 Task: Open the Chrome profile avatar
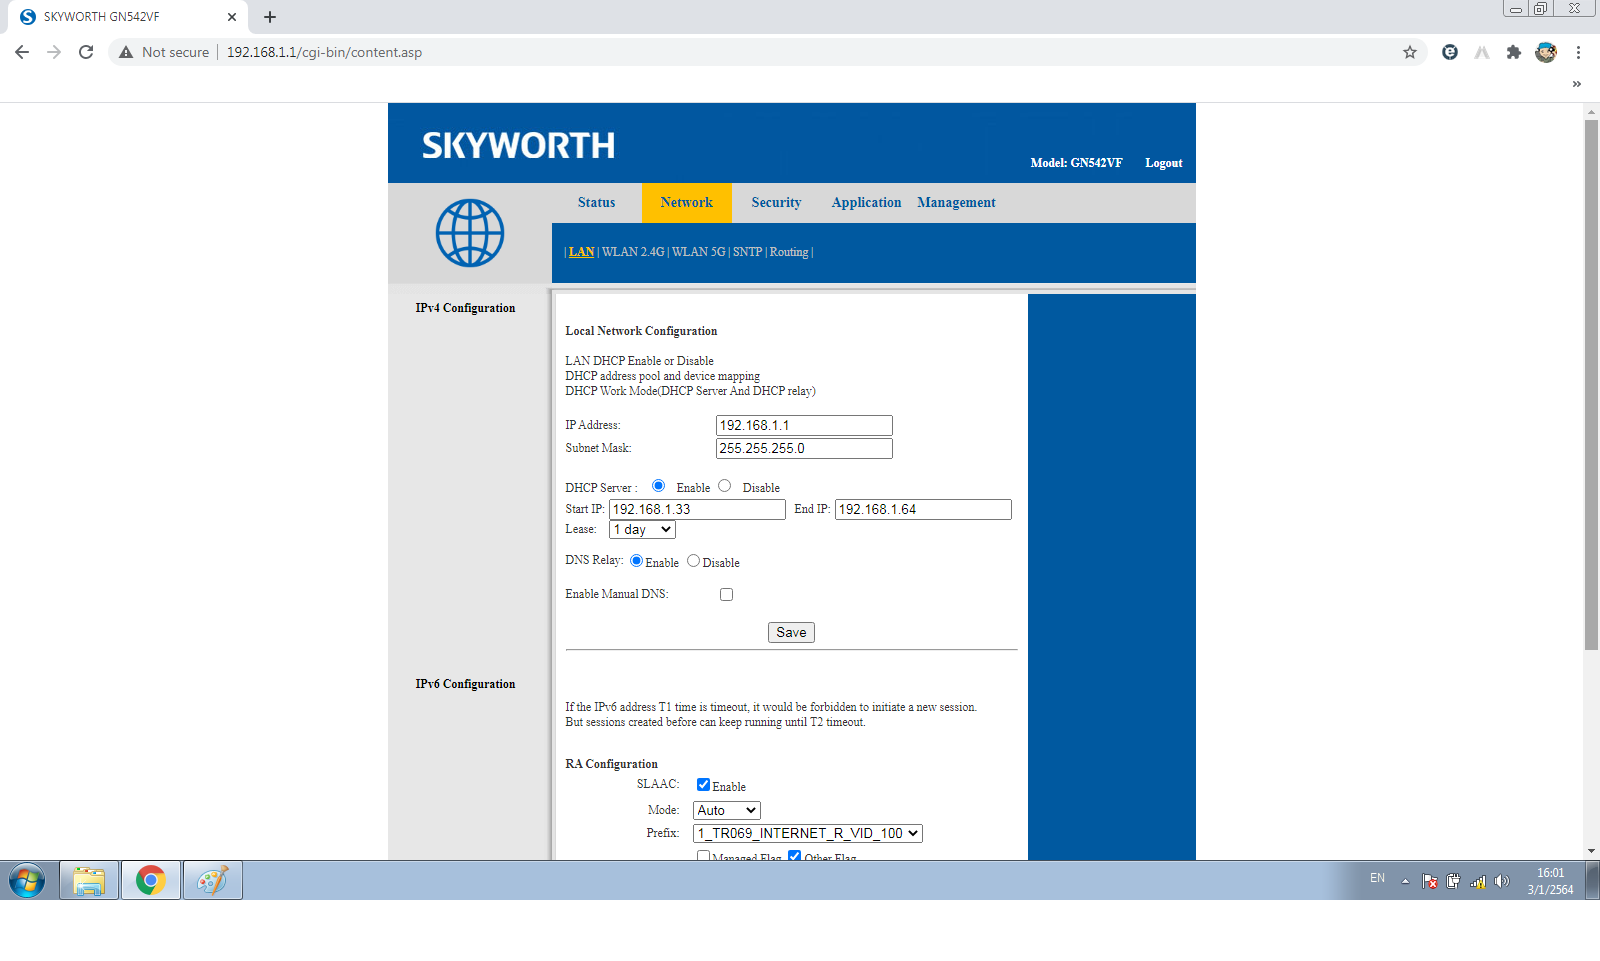(1546, 52)
